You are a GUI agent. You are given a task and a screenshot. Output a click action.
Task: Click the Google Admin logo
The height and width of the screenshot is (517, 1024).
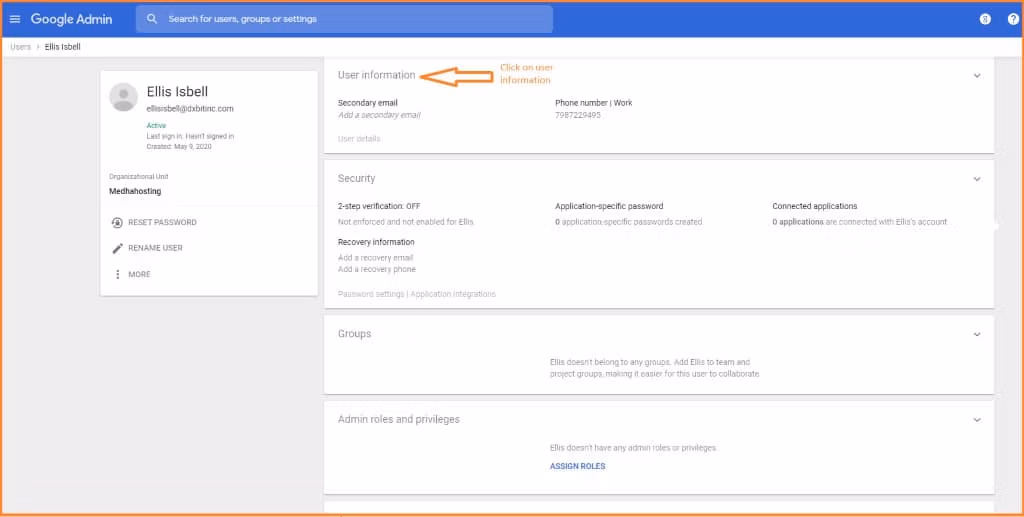click(71, 19)
